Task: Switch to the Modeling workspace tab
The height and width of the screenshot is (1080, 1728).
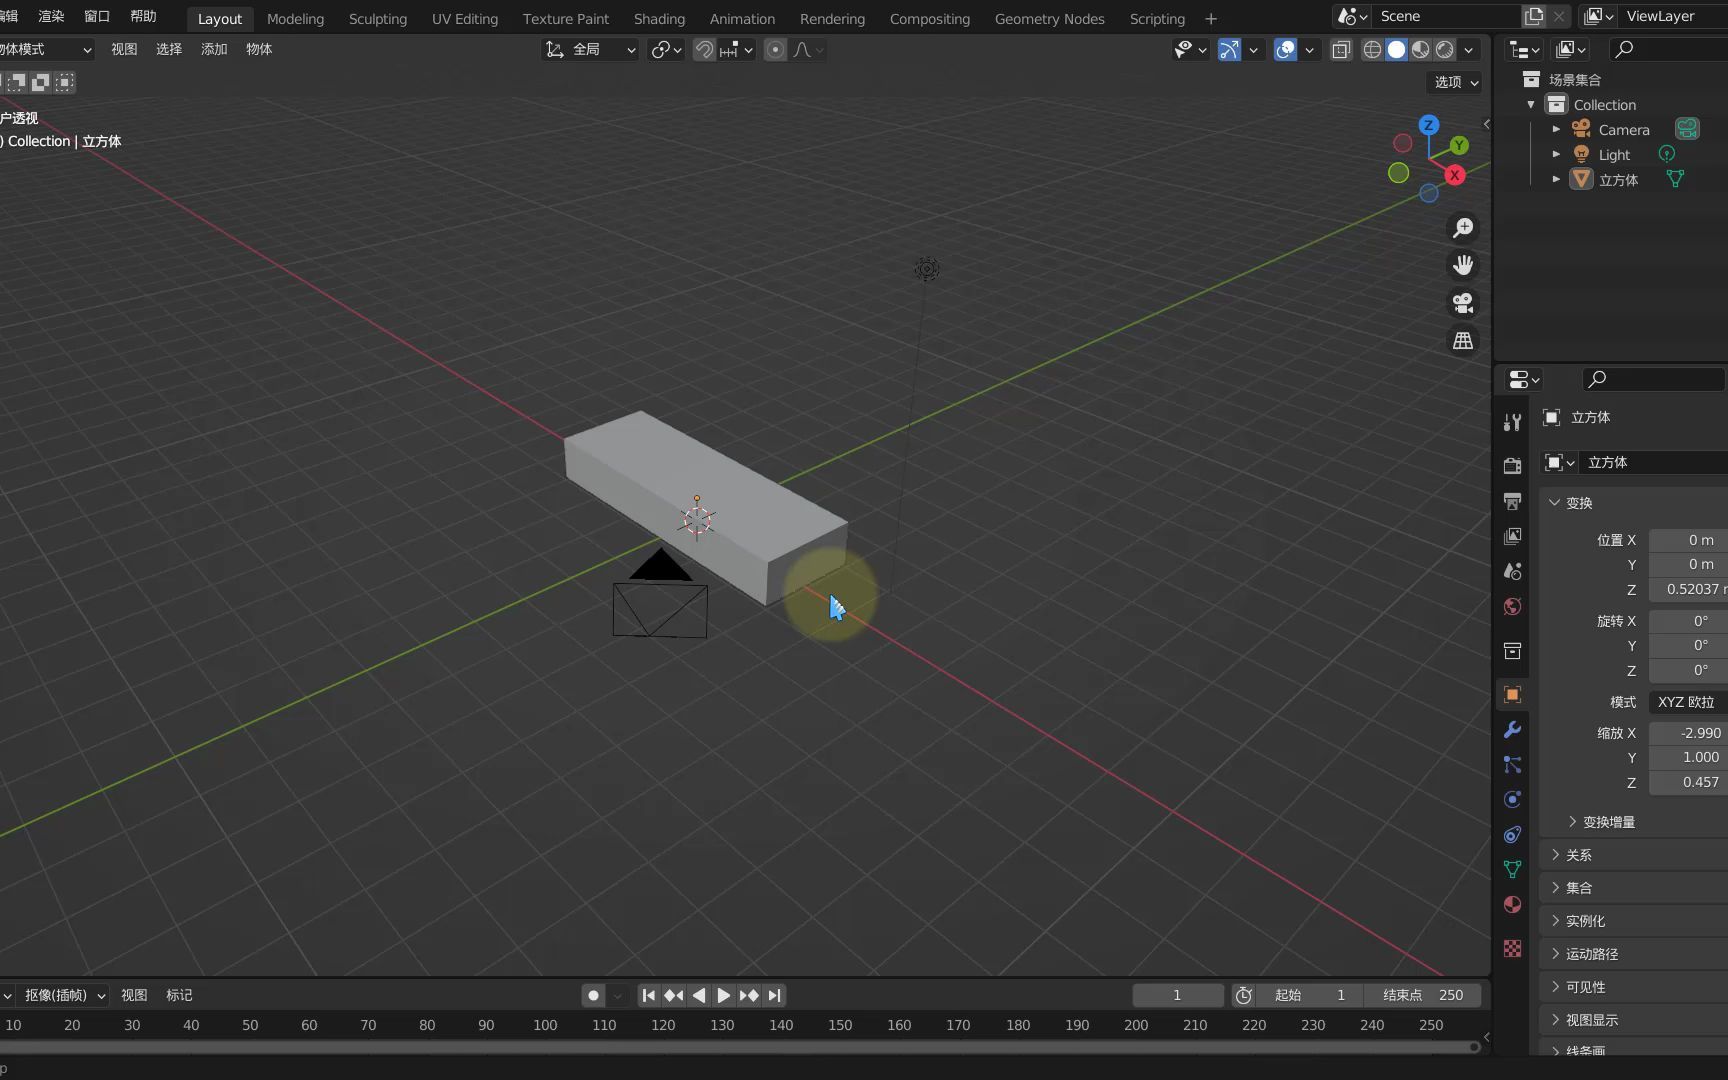Action: tap(295, 19)
